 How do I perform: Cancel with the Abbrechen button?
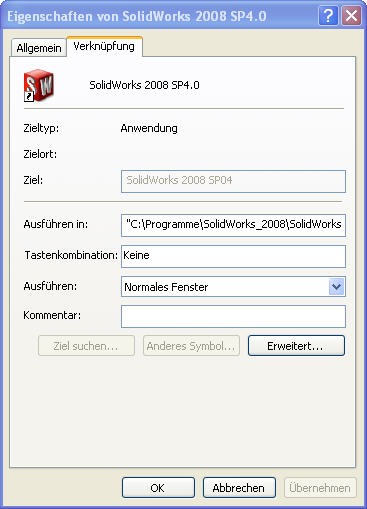point(239,488)
